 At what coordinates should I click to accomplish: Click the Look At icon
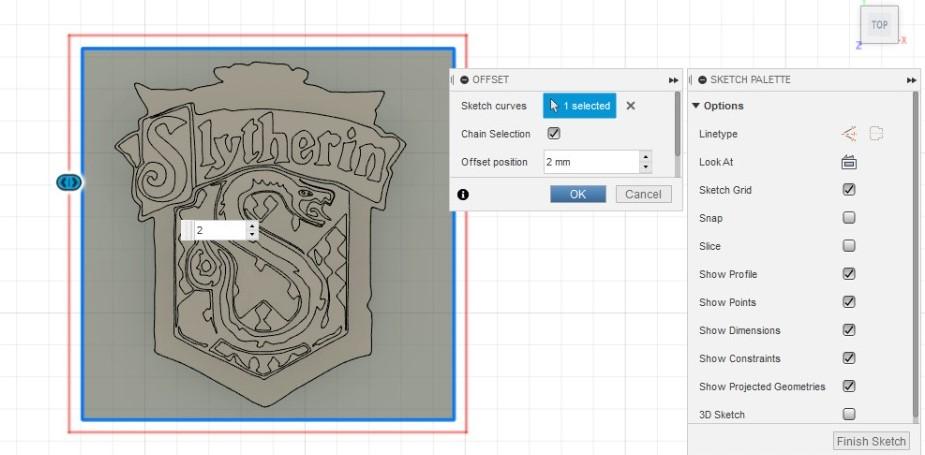(849, 162)
